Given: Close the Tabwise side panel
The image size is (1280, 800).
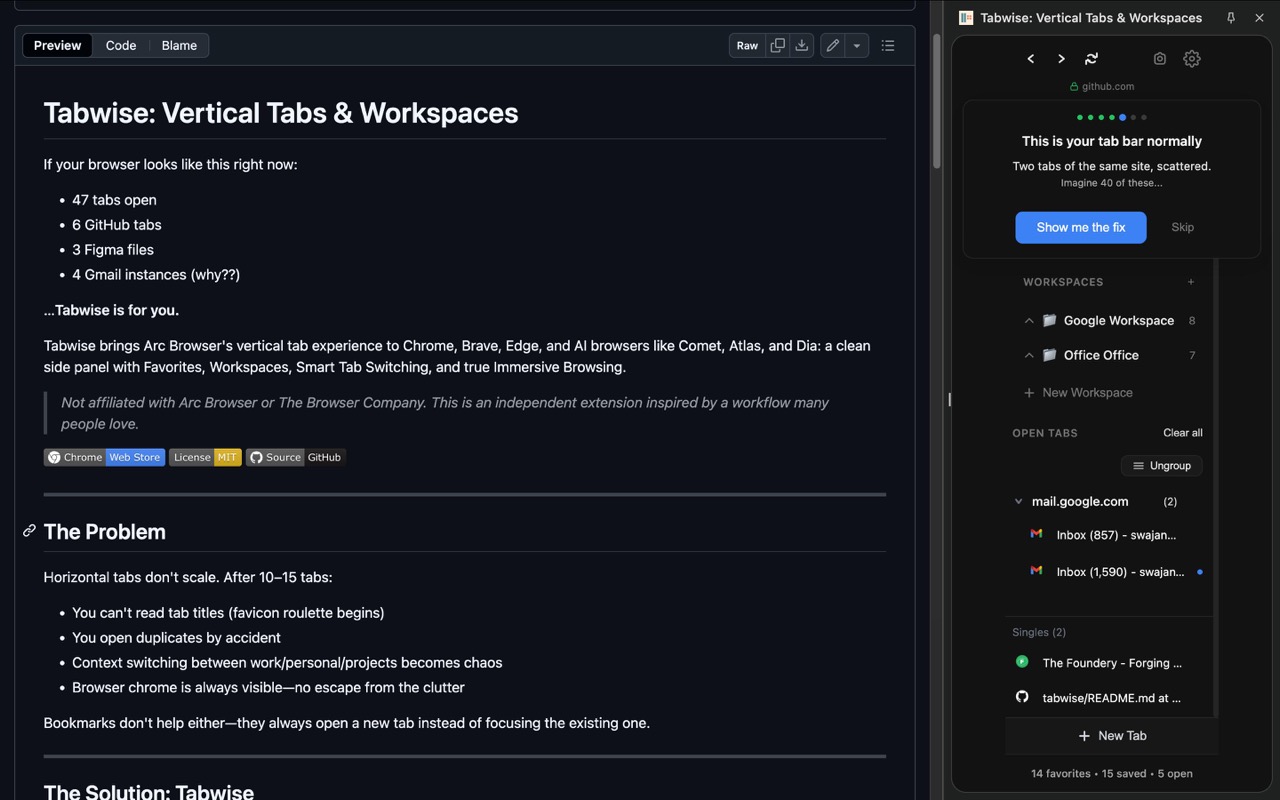Looking at the screenshot, I should (1259, 18).
